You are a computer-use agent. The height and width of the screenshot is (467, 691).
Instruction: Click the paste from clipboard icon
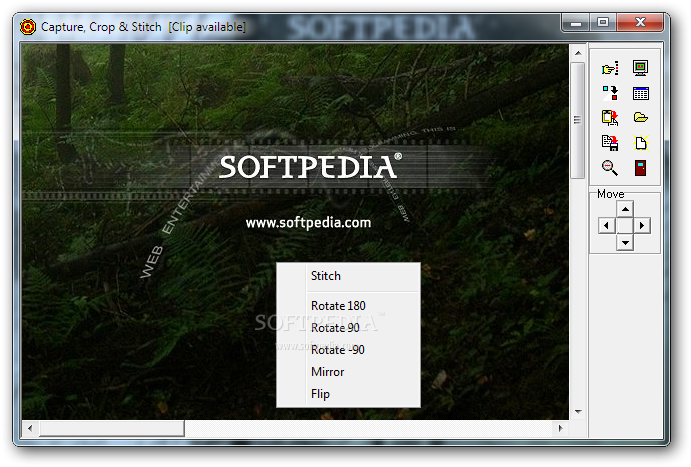pos(610,118)
